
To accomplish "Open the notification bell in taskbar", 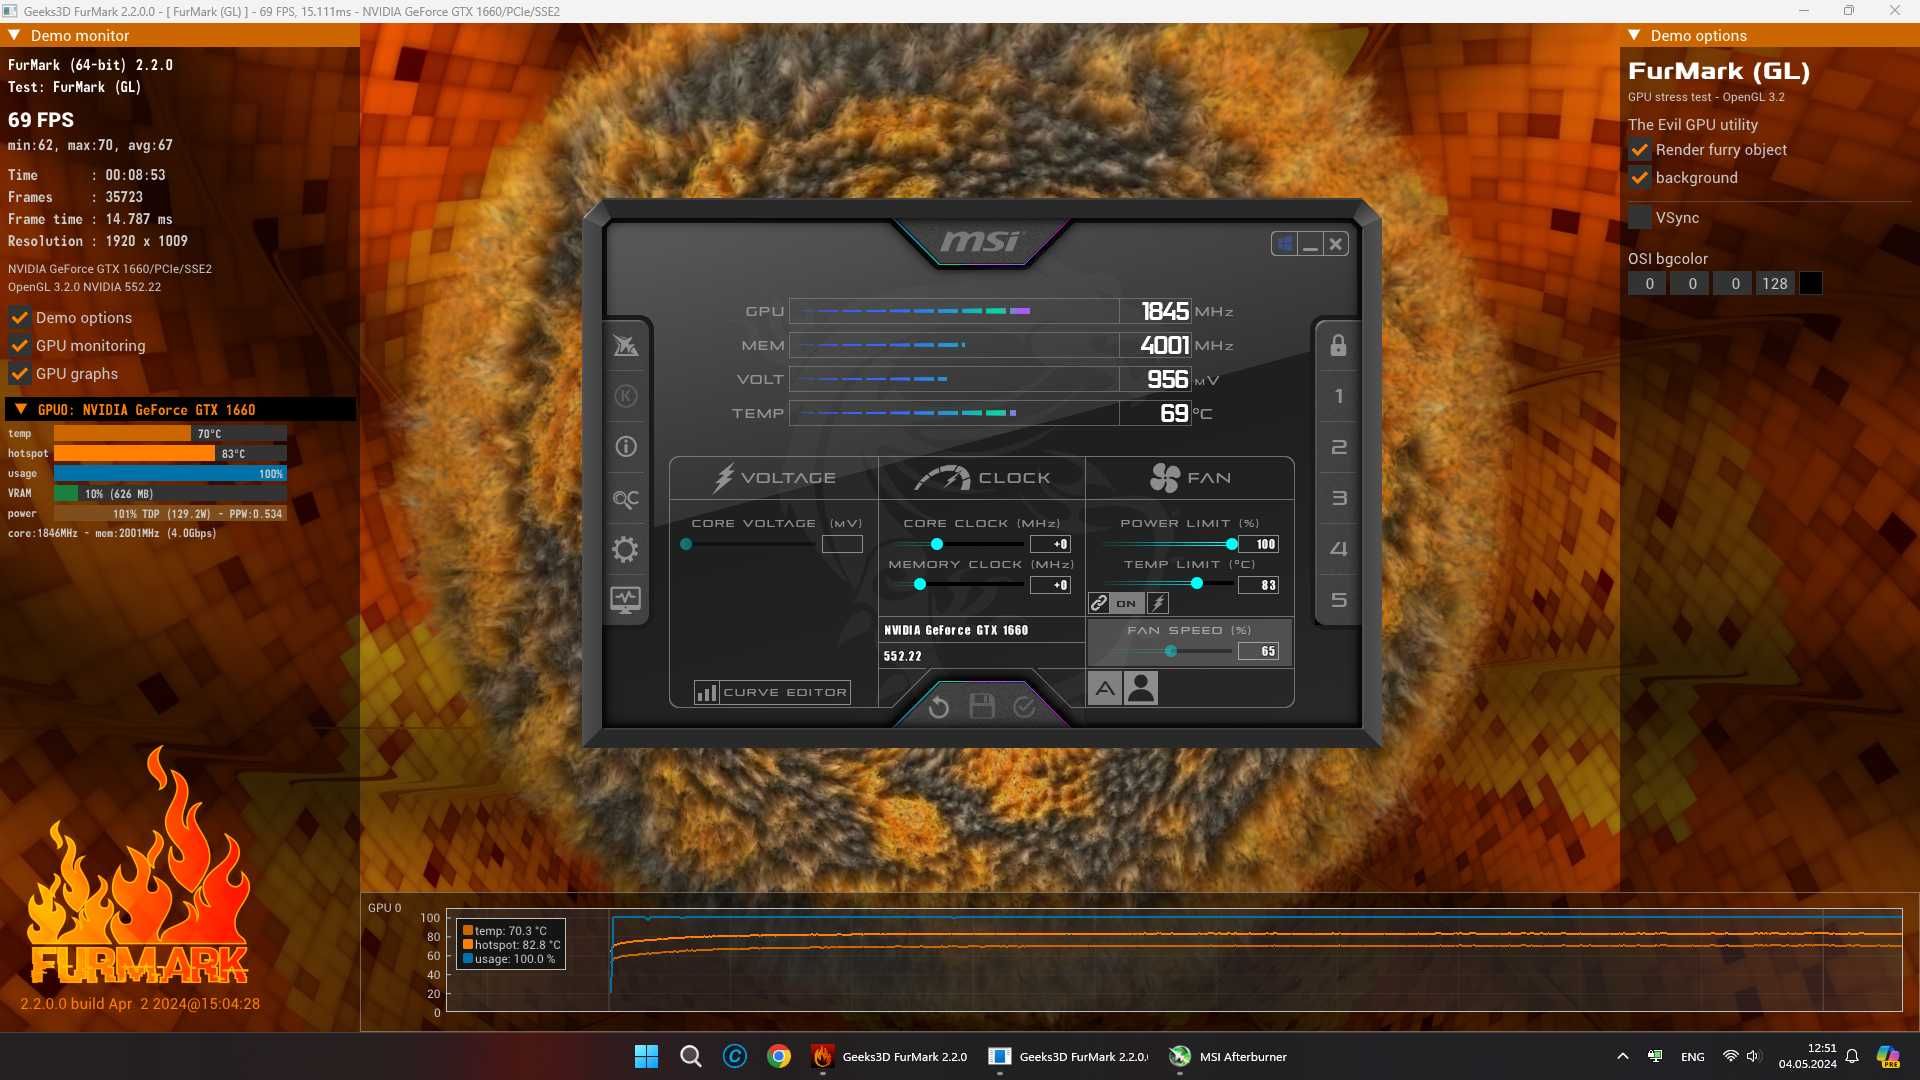I will 1852,1057.
